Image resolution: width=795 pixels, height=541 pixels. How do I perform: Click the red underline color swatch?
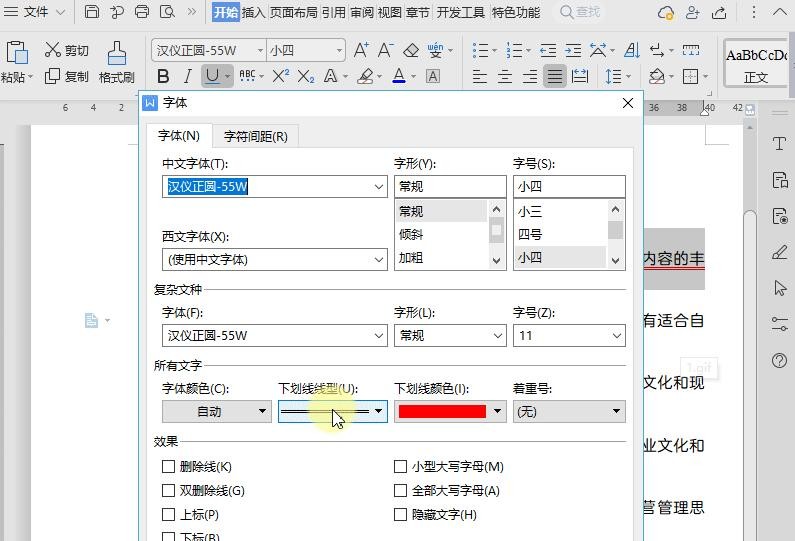442,411
